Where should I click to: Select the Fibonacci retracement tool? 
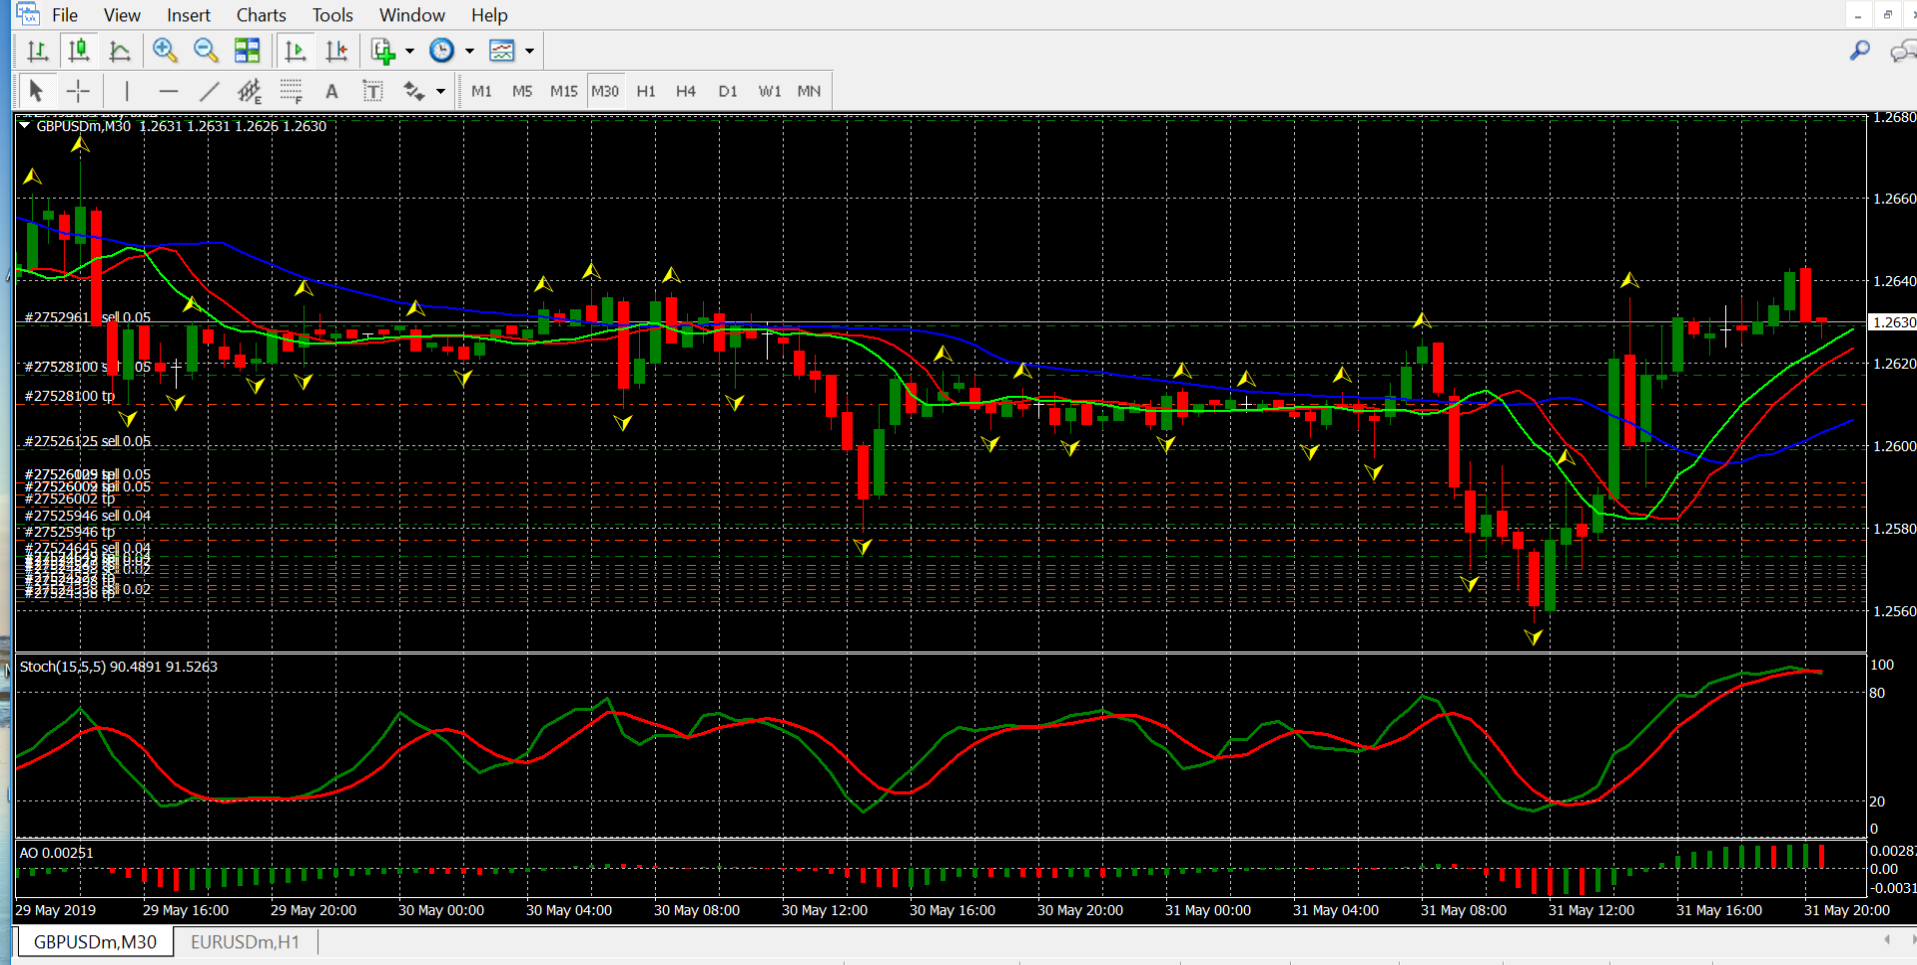(291, 91)
